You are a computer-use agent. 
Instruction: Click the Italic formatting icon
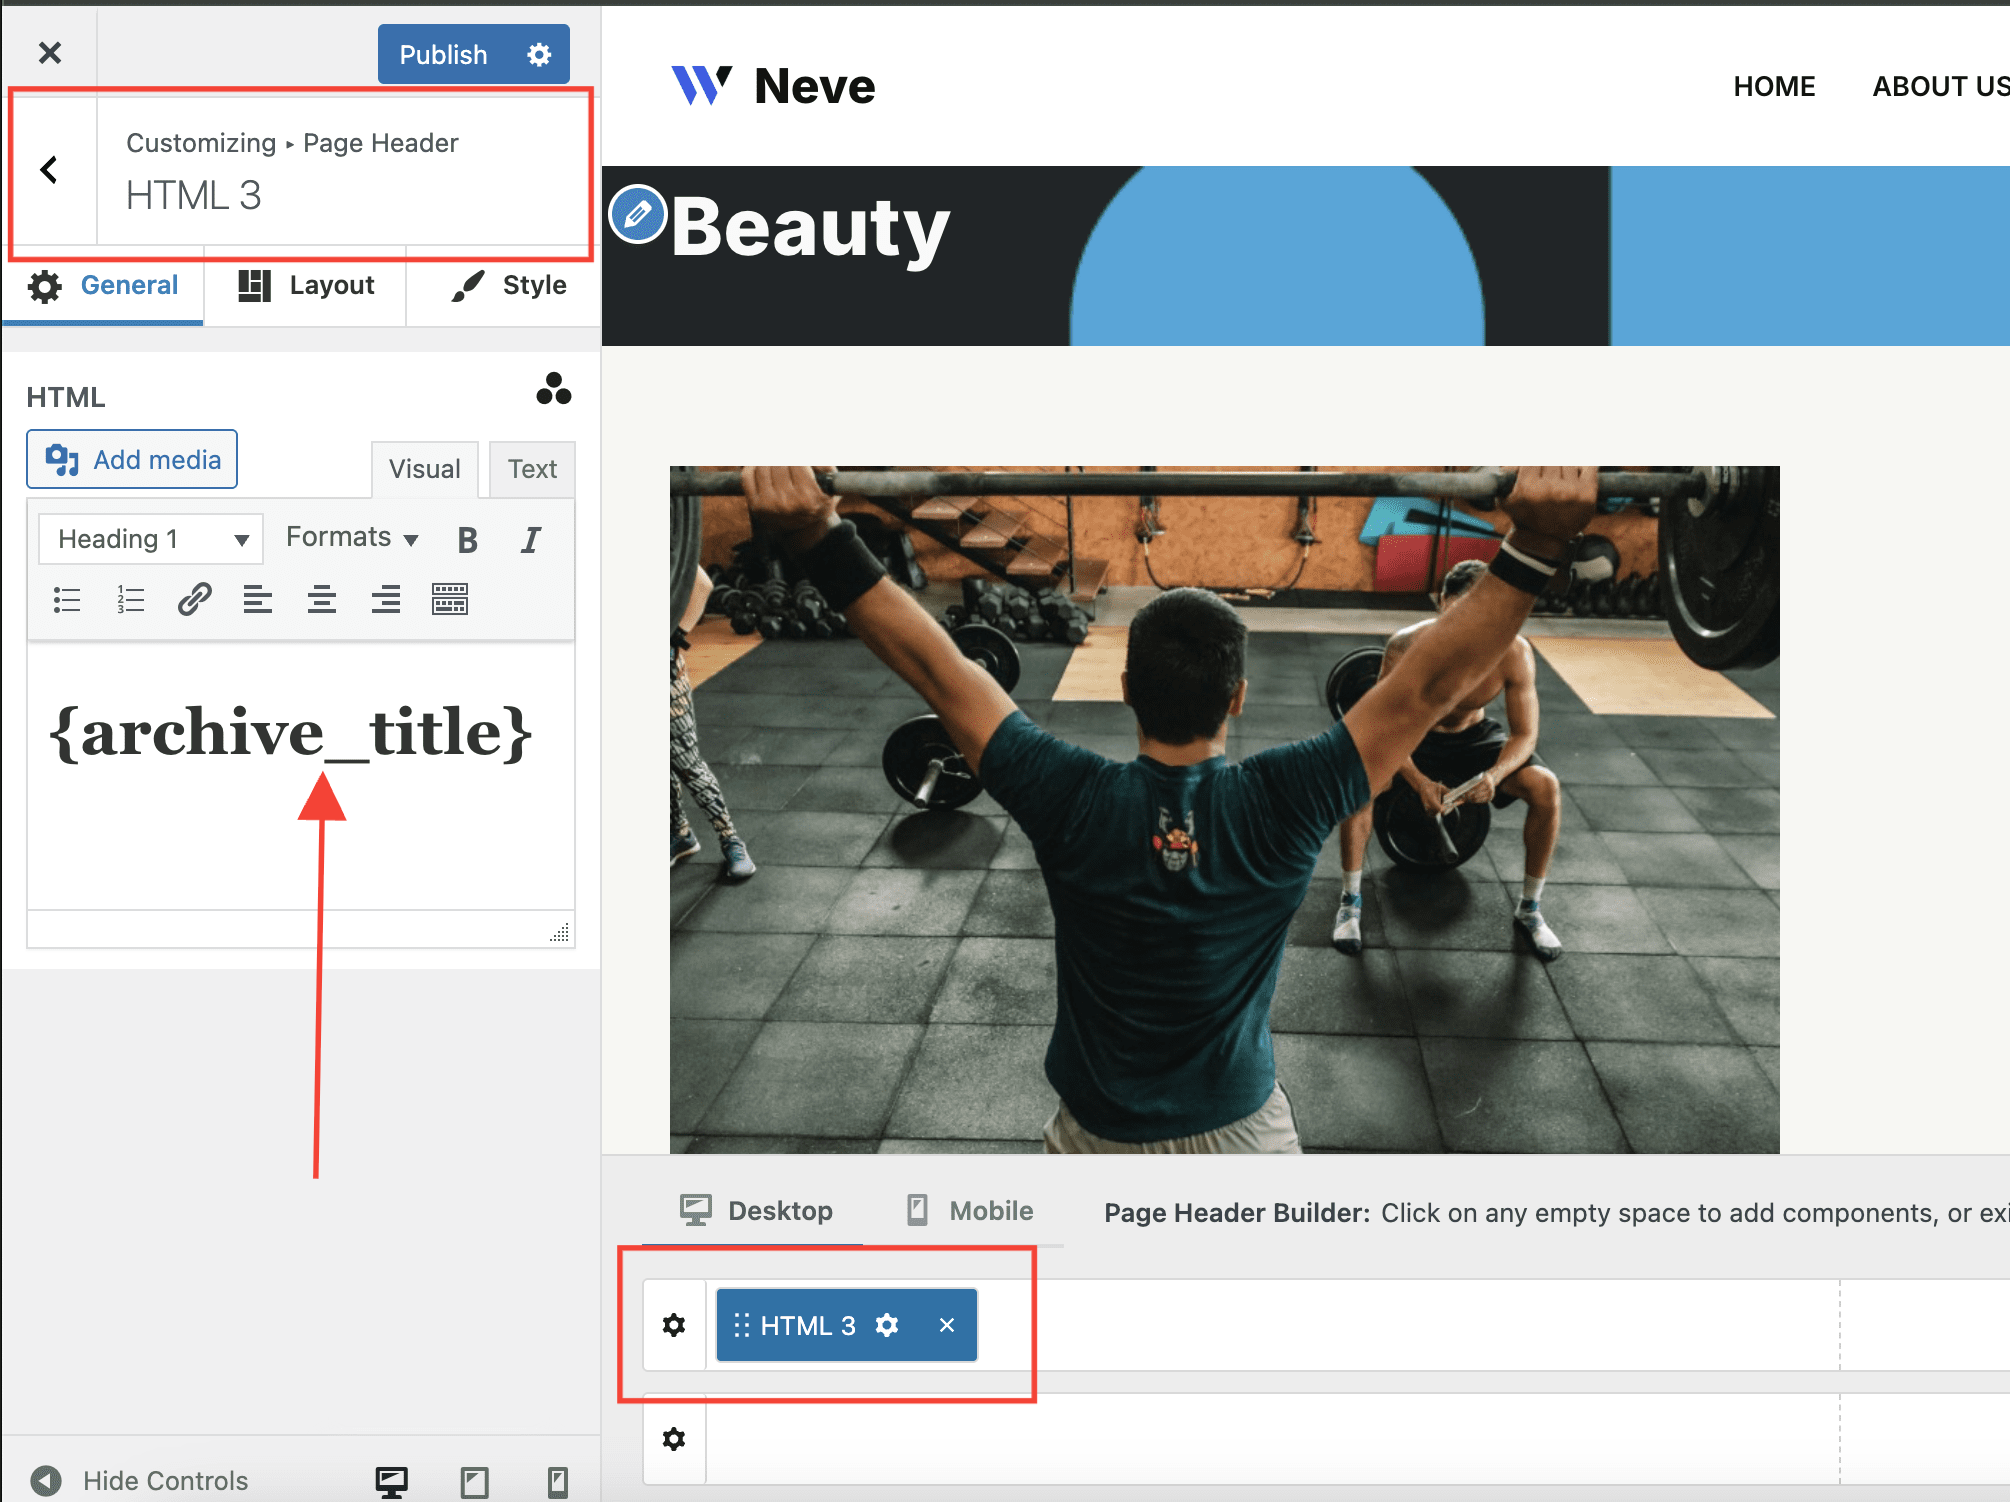click(531, 540)
